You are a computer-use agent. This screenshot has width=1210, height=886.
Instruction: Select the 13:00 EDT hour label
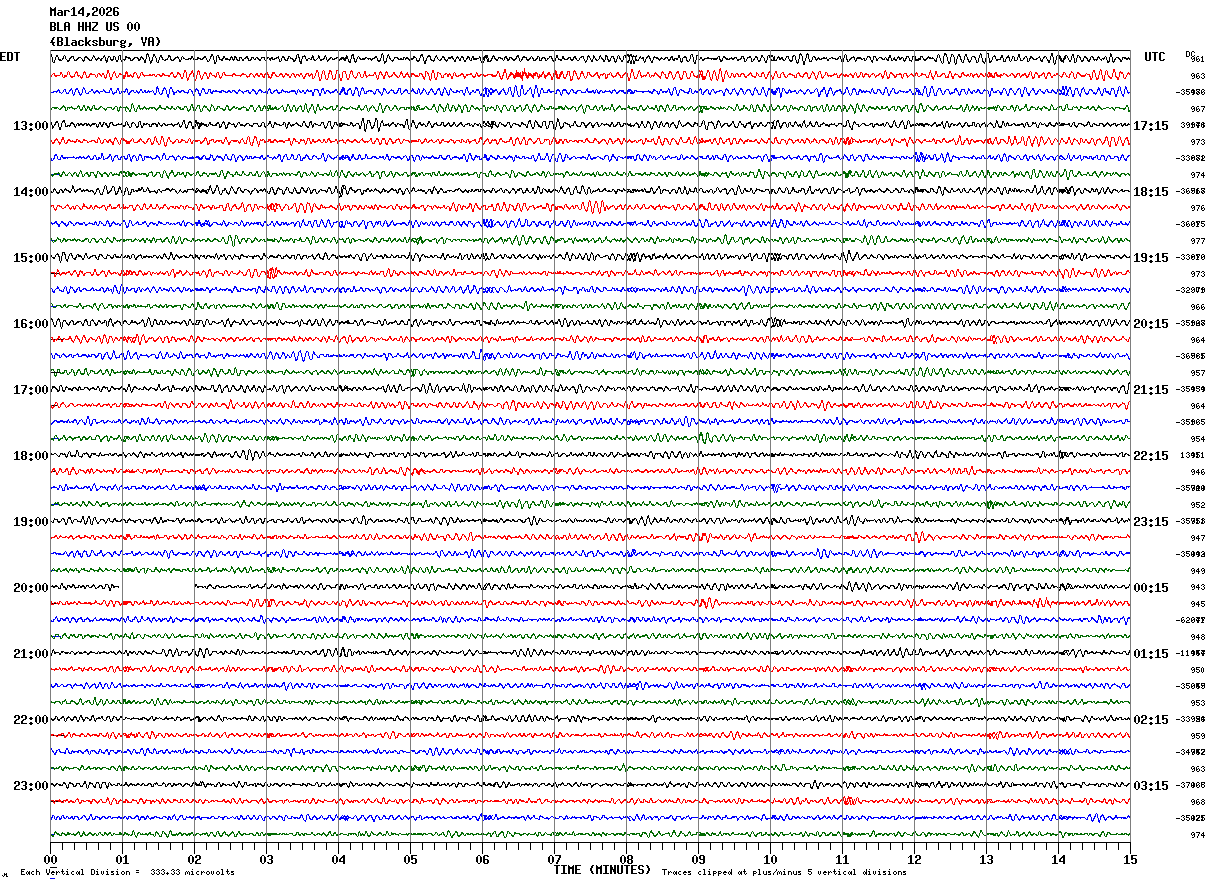point(30,126)
